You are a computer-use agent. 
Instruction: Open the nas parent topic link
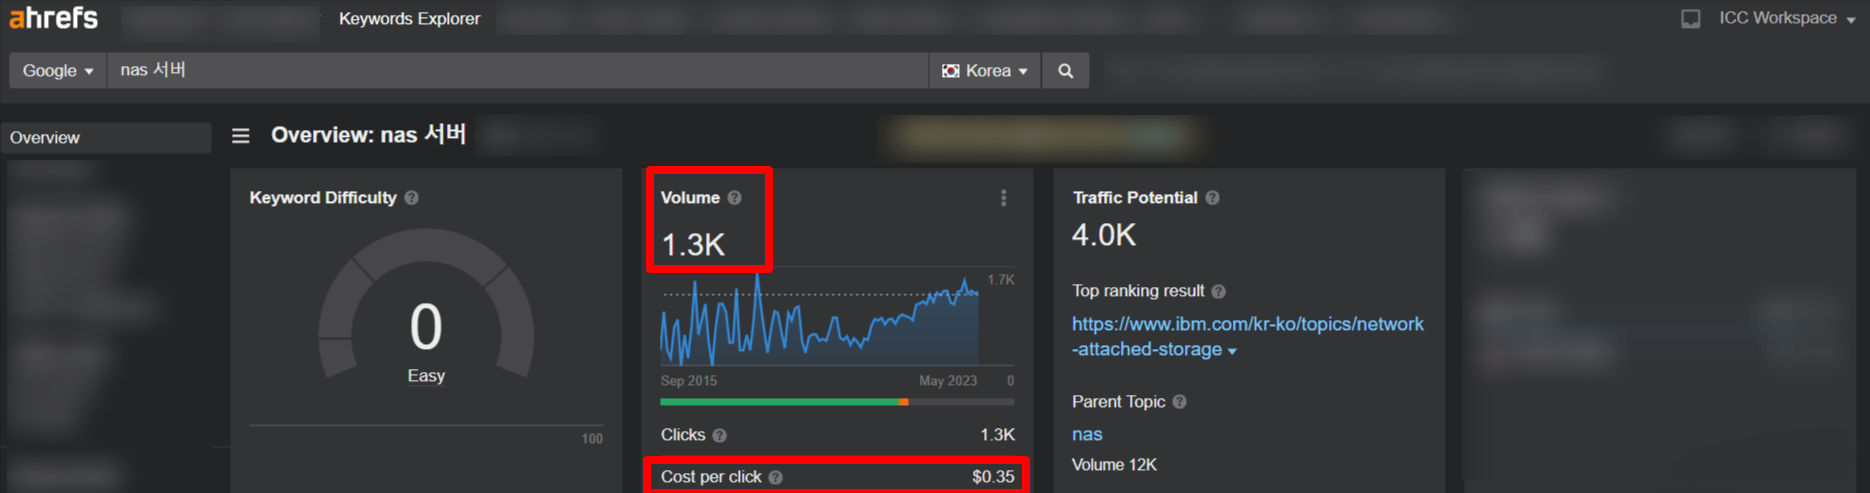pos(1087,434)
